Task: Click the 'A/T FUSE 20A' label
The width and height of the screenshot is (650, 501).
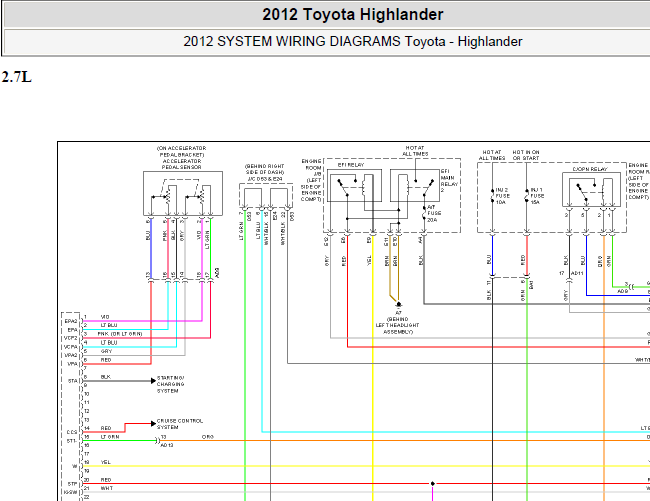Action: [434, 213]
